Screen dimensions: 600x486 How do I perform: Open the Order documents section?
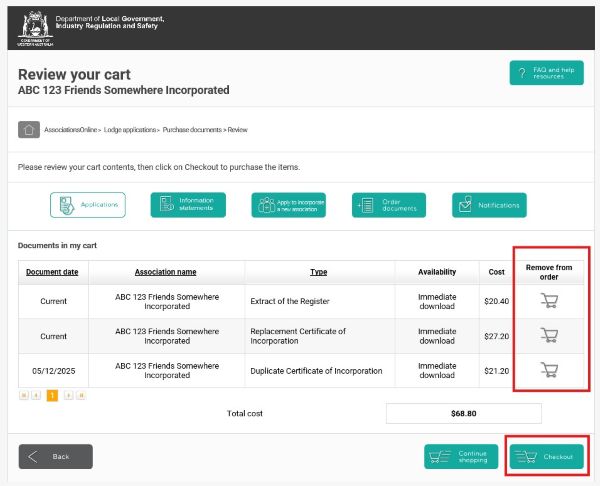pyautogui.click(x=389, y=205)
